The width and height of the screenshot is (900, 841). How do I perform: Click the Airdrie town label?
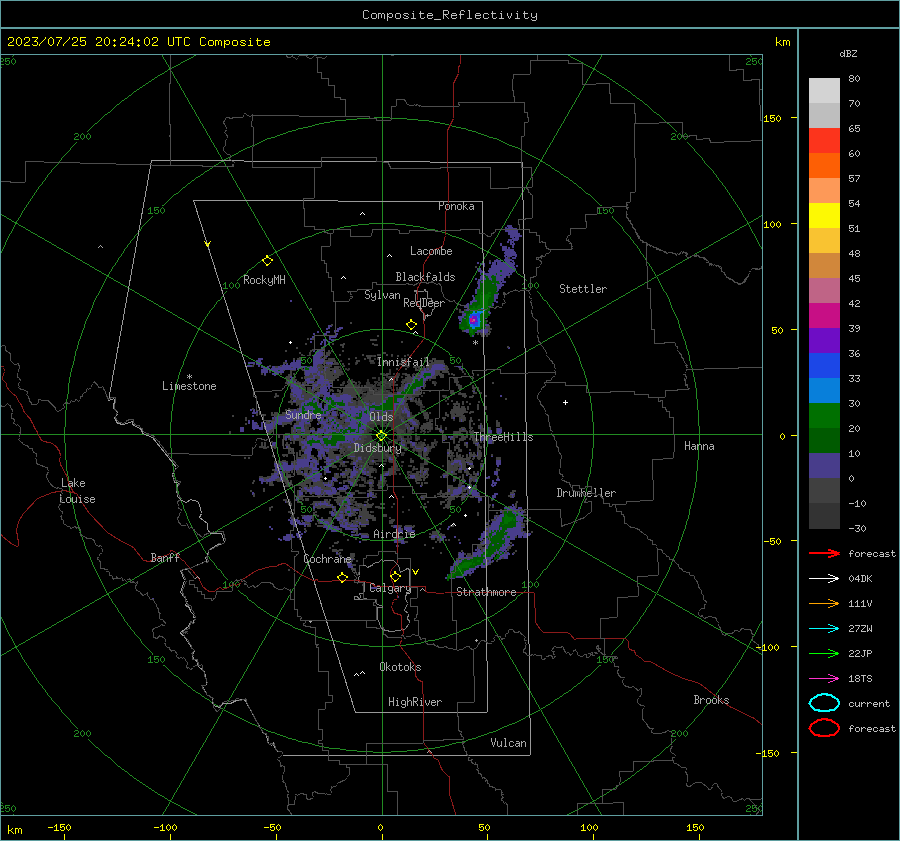pos(394,534)
